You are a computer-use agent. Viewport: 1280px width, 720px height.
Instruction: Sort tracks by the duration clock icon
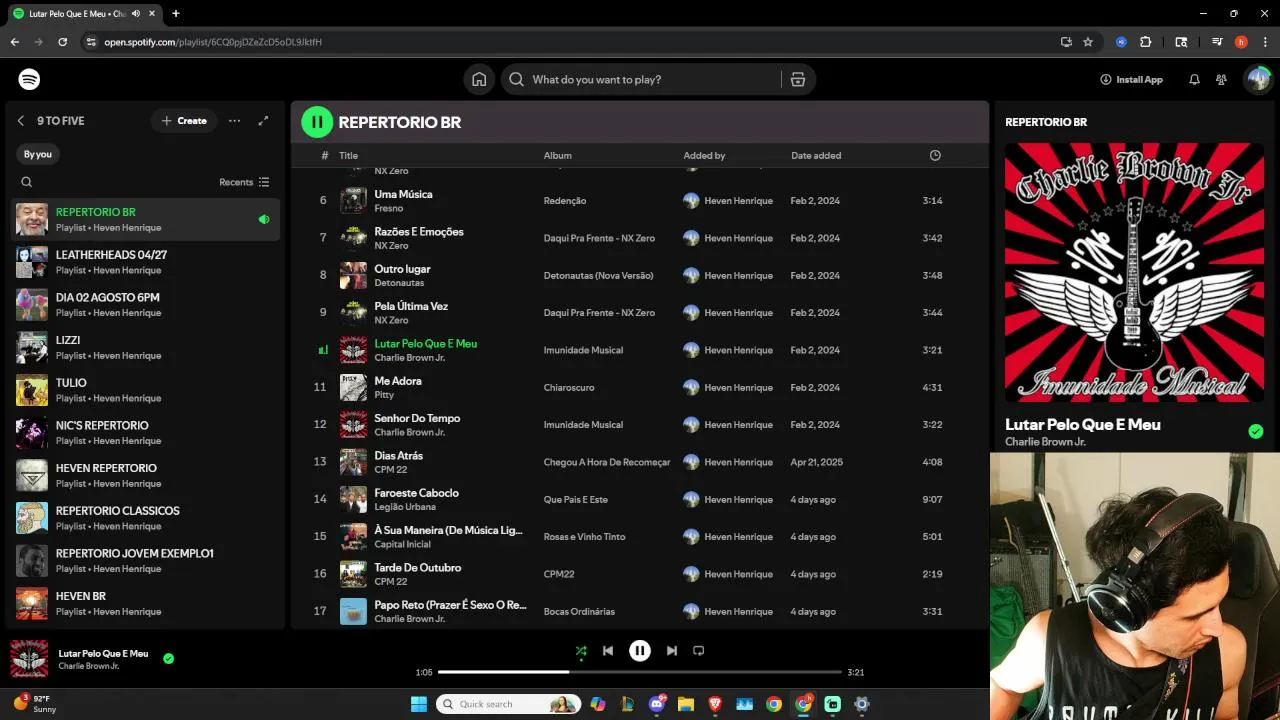935,155
